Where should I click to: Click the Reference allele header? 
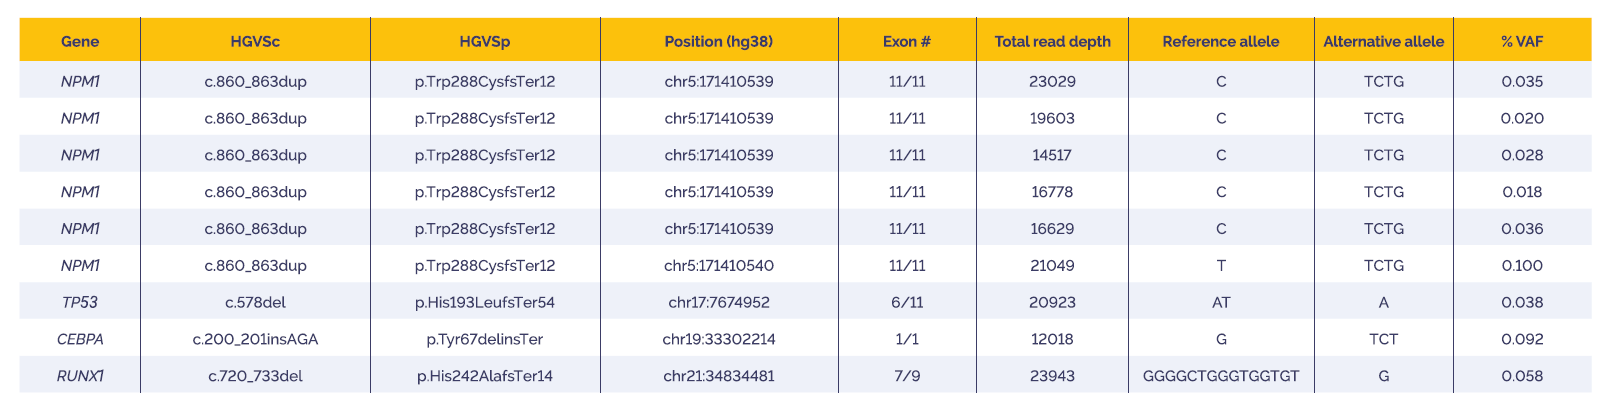(1221, 41)
